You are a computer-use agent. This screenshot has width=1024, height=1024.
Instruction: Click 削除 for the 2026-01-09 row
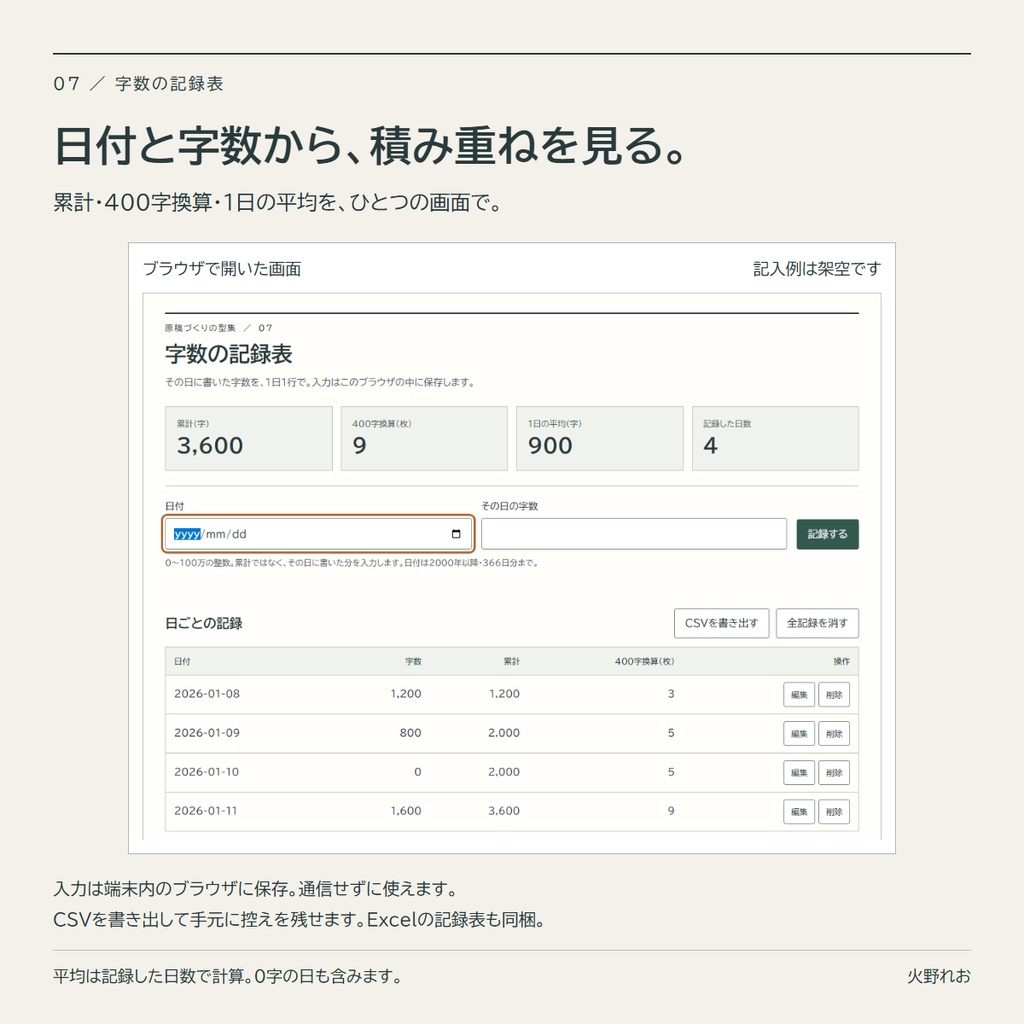tap(834, 733)
